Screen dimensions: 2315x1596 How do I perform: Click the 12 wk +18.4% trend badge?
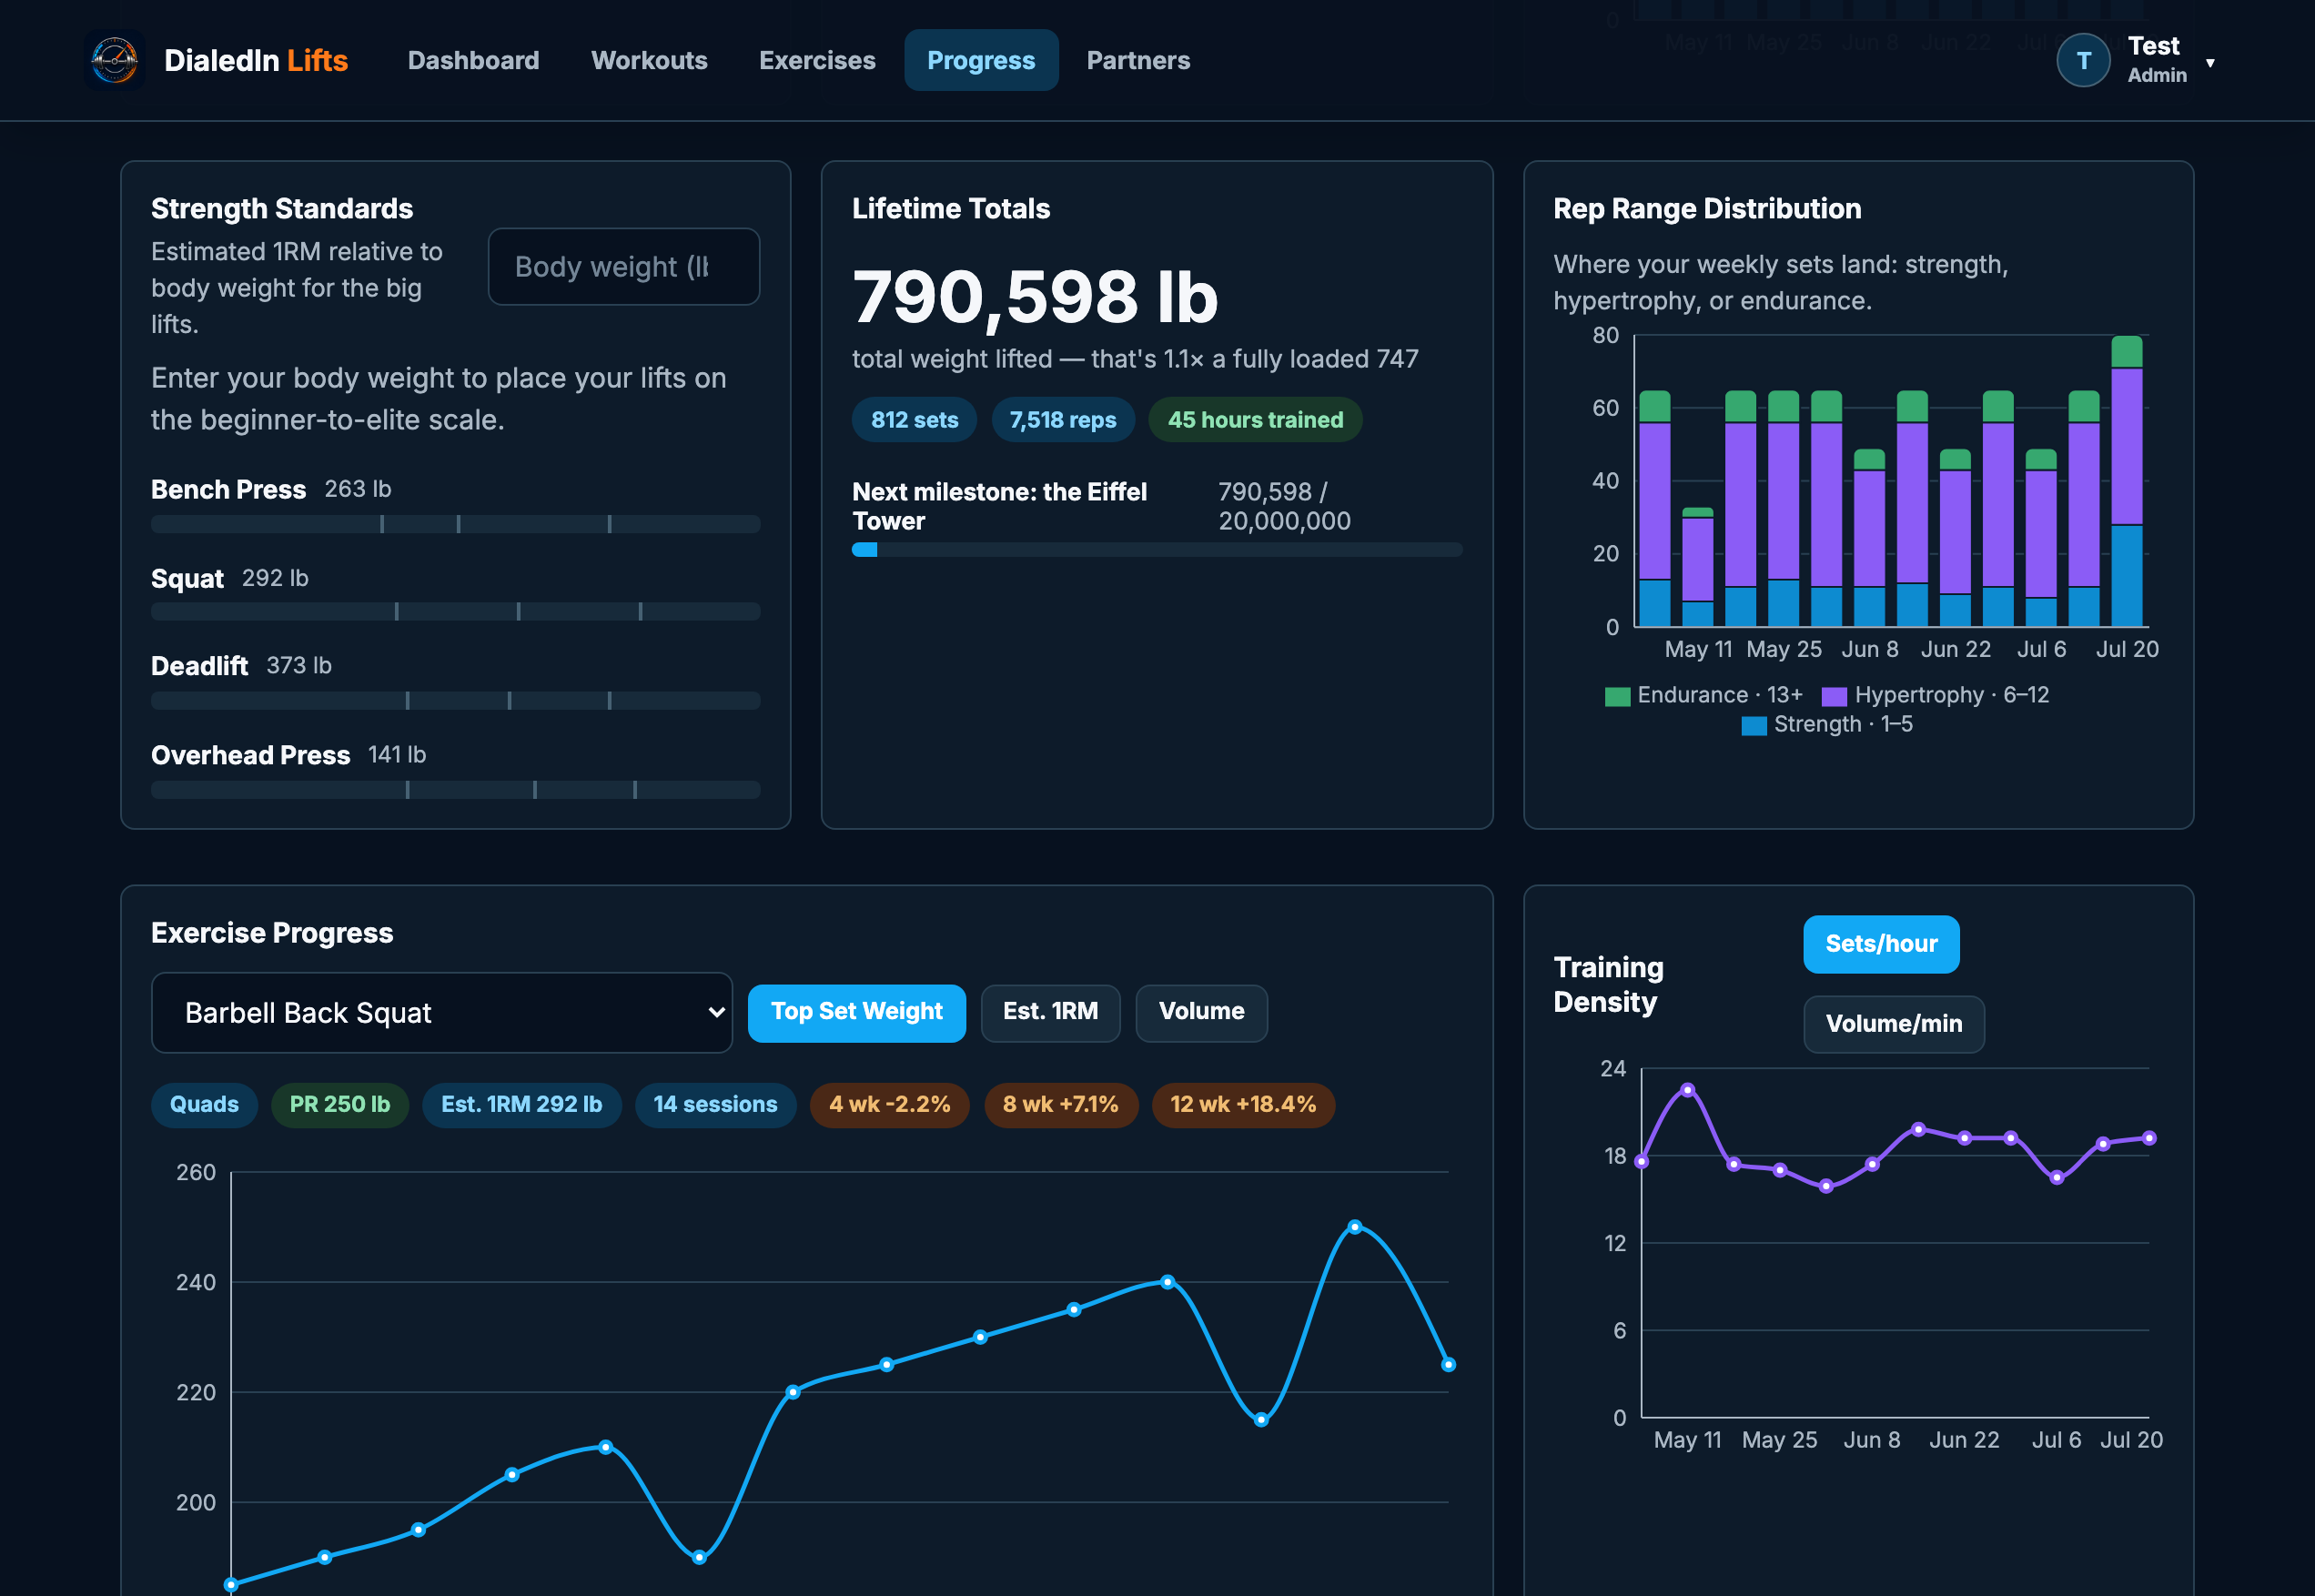pyautogui.click(x=1243, y=1104)
